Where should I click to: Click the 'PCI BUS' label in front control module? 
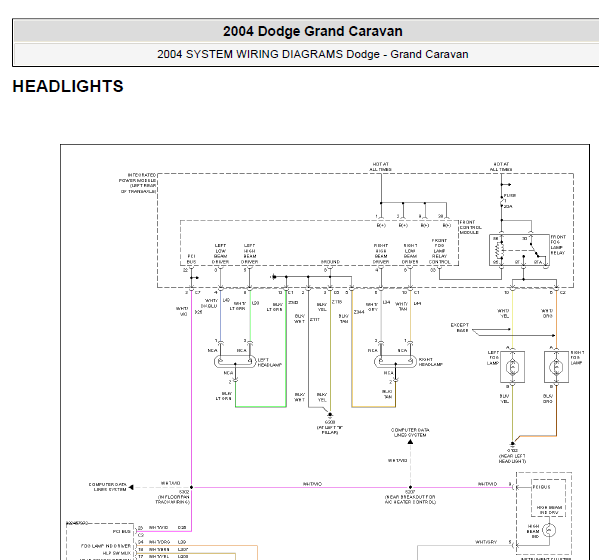(x=191, y=259)
